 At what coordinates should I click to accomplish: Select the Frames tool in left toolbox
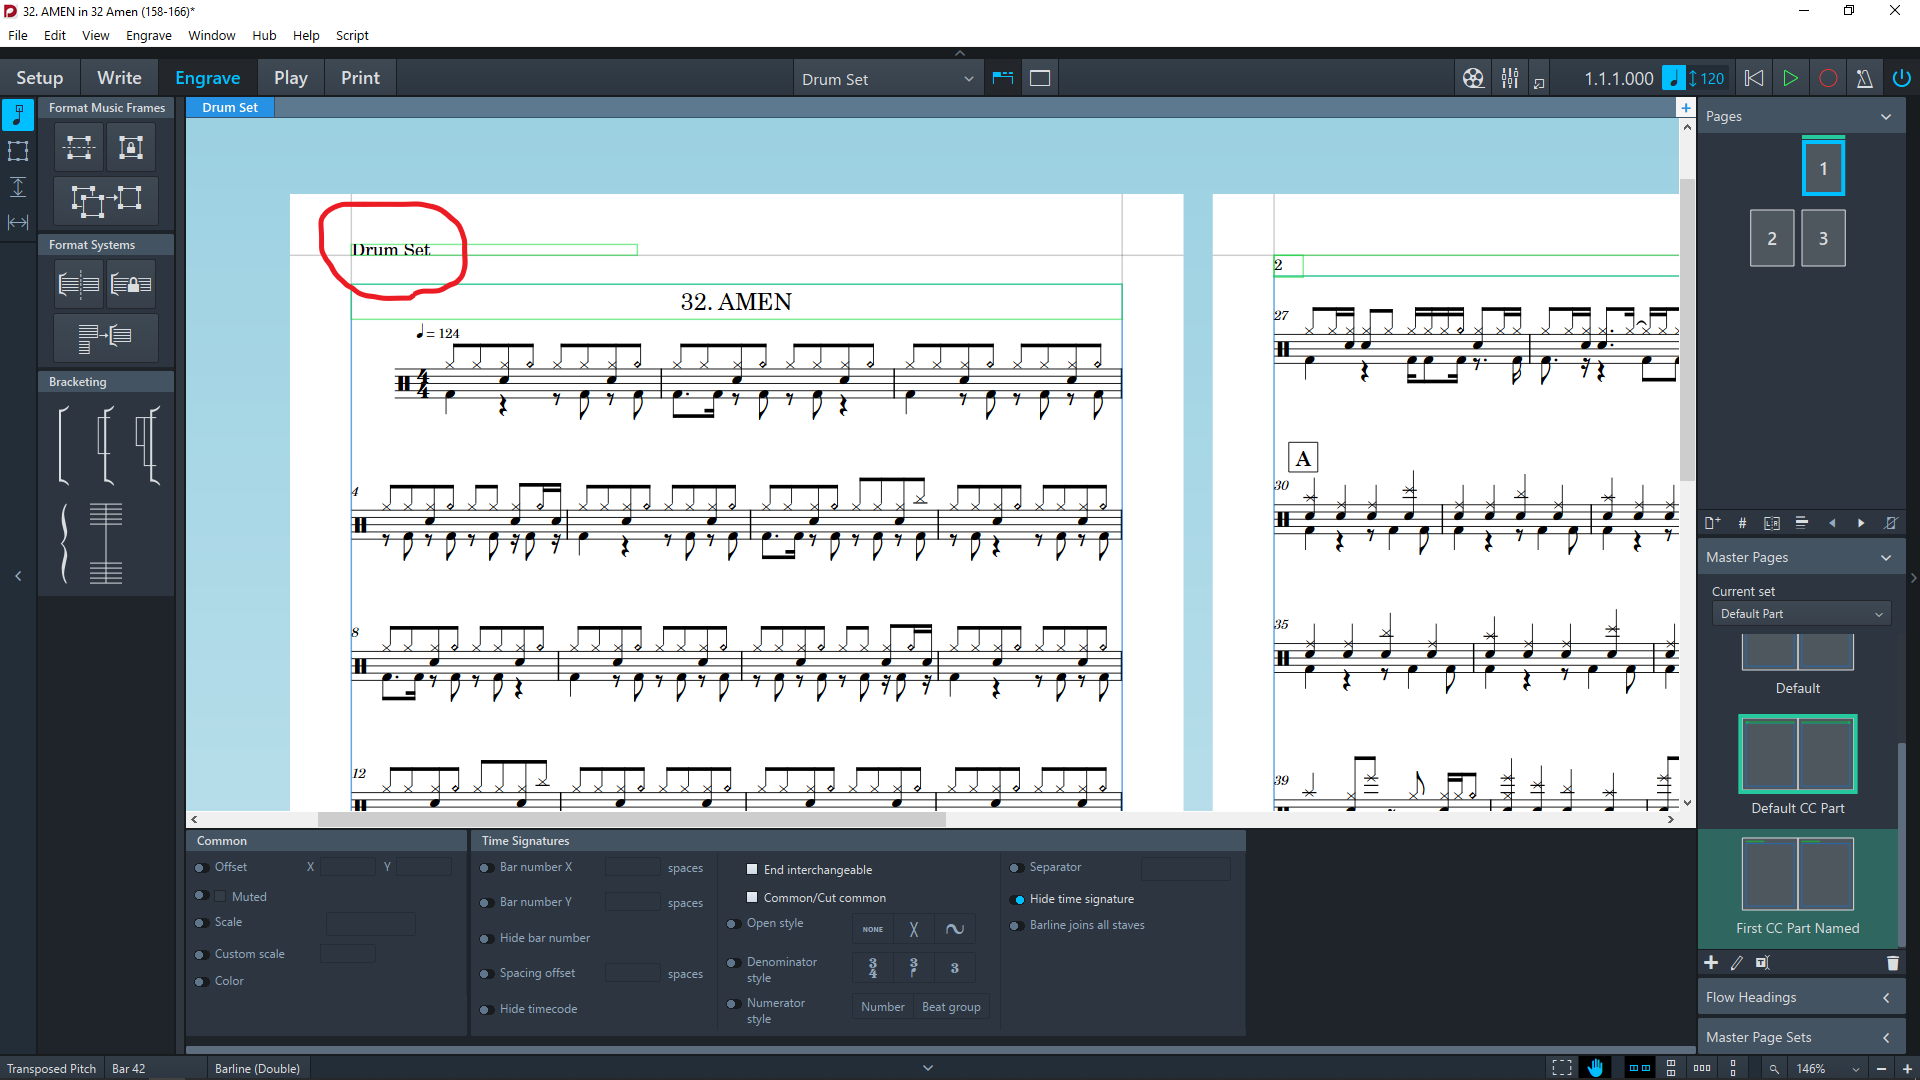tap(18, 151)
